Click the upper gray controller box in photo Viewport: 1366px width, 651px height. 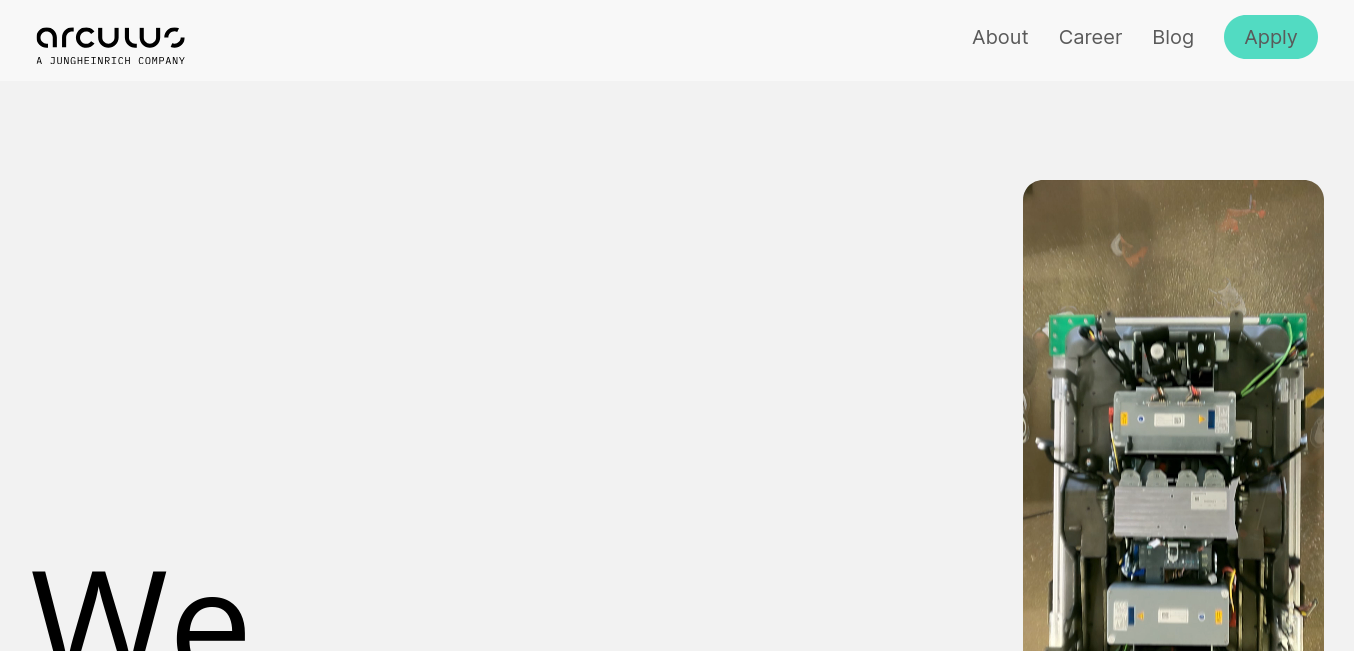click(x=1174, y=419)
